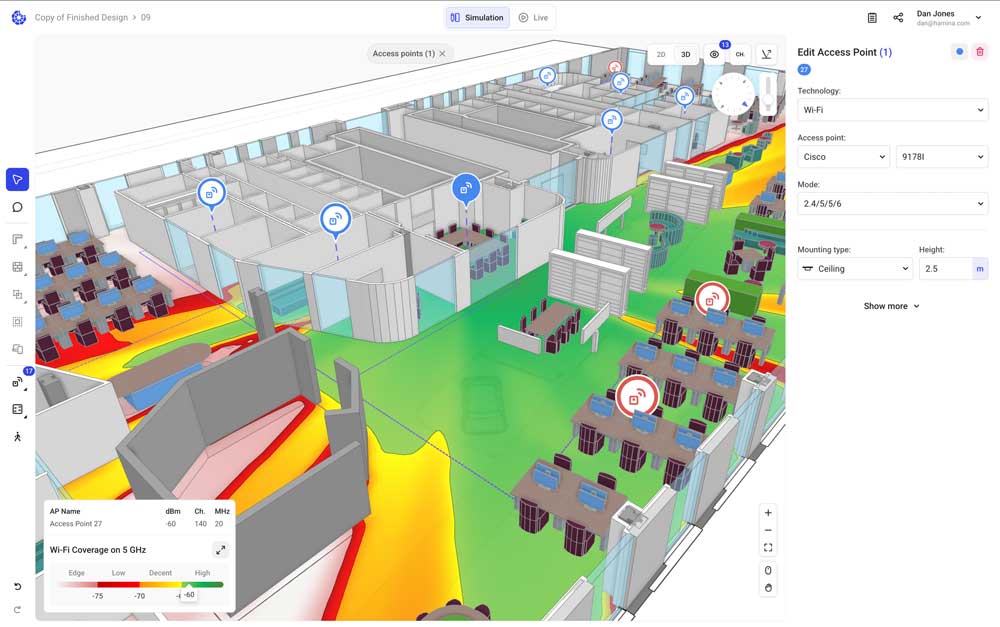Click the share icon in header
1000x627 pixels.
[x=898, y=18]
